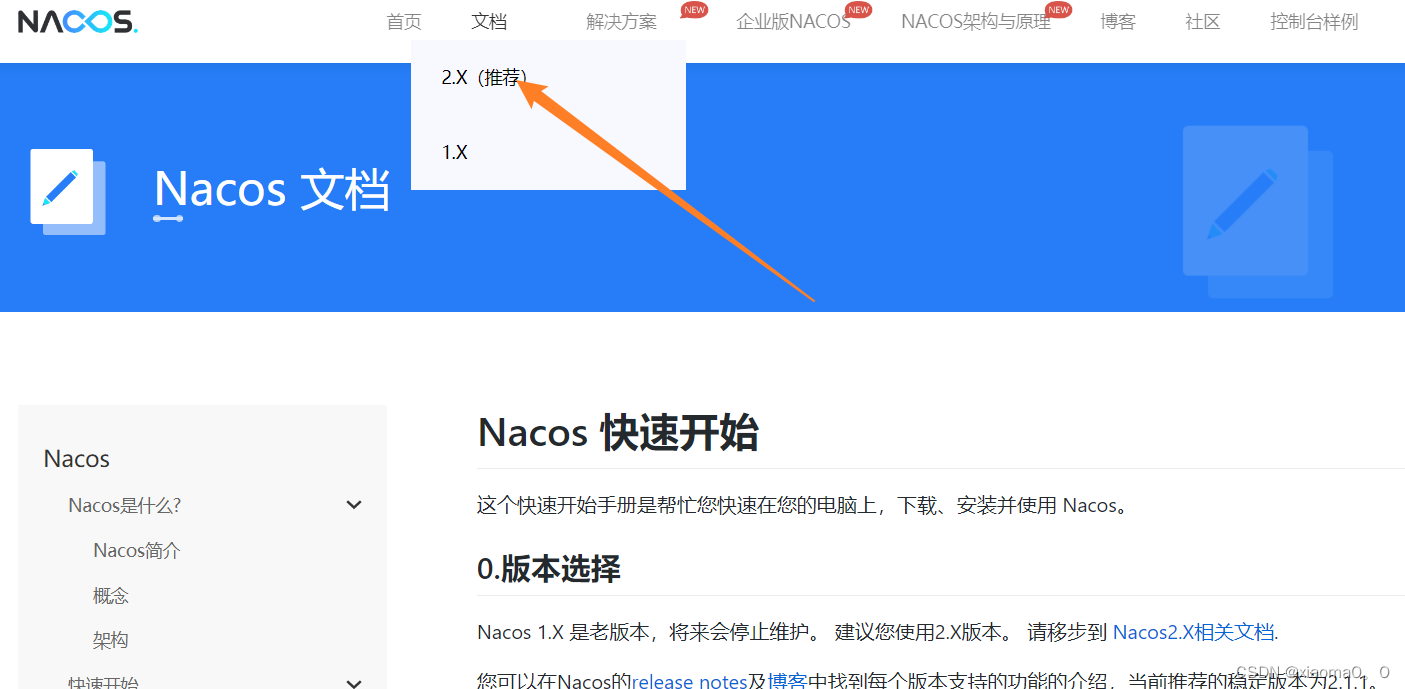Open the NACOS架构与原理 navigation item
The height and width of the screenshot is (689, 1405).
pyautogui.click(x=976, y=21)
